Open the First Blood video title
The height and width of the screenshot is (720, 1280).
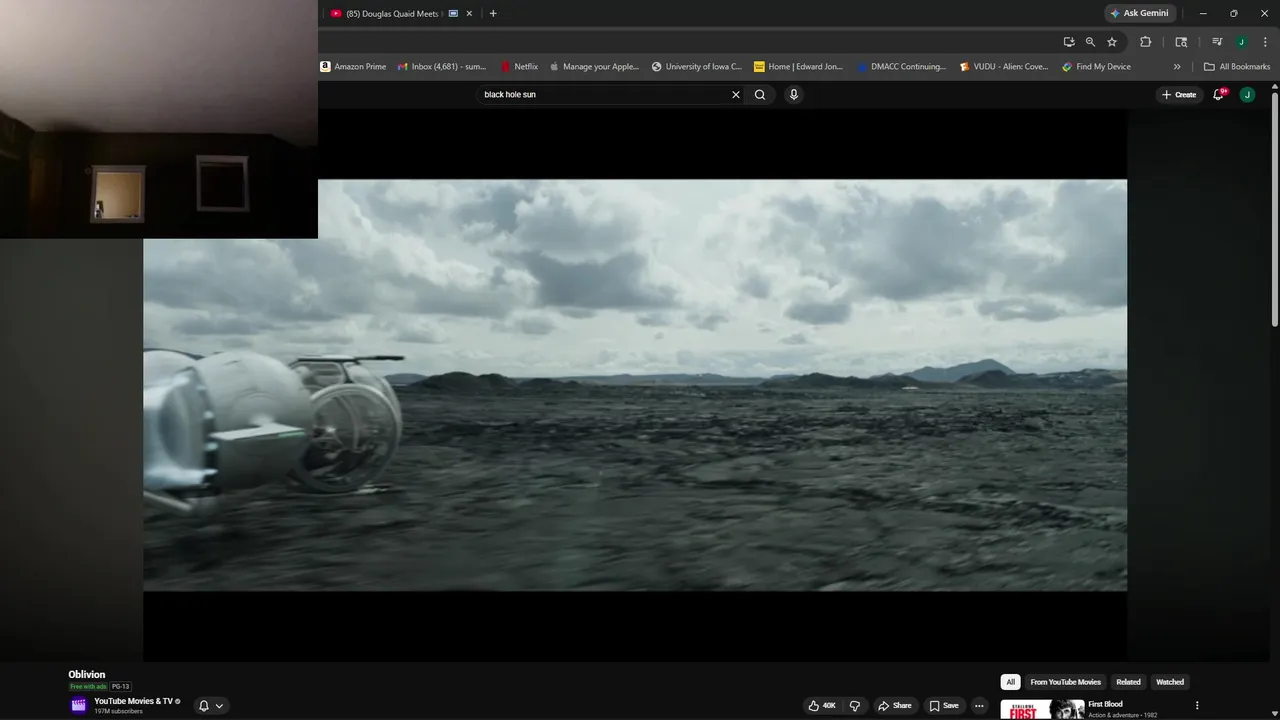pos(1105,704)
